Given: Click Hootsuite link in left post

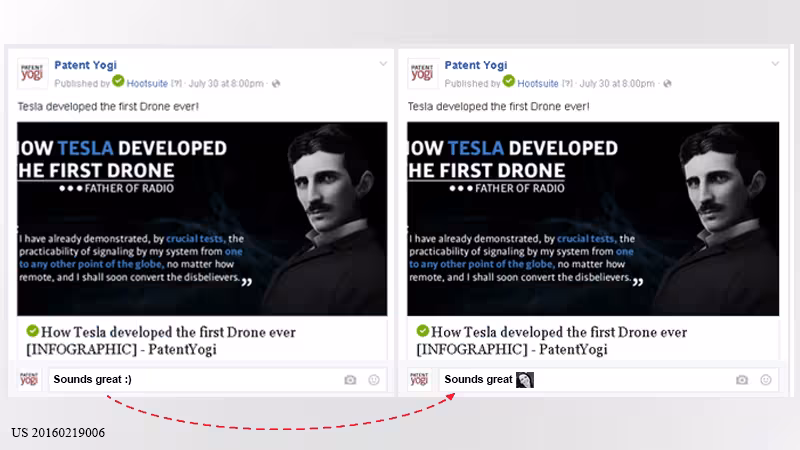Looking at the screenshot, I should pos(147,84).
